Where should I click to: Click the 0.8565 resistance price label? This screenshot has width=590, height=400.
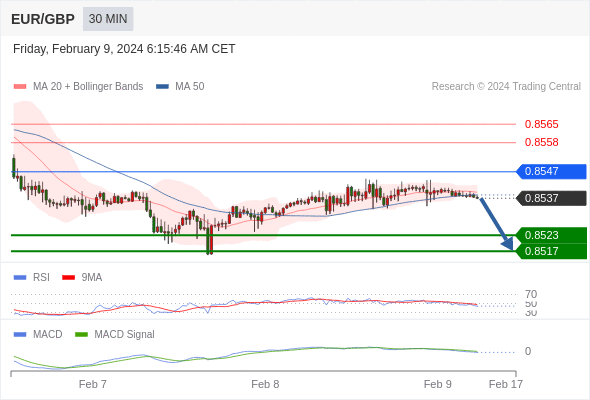coord(541,124)
